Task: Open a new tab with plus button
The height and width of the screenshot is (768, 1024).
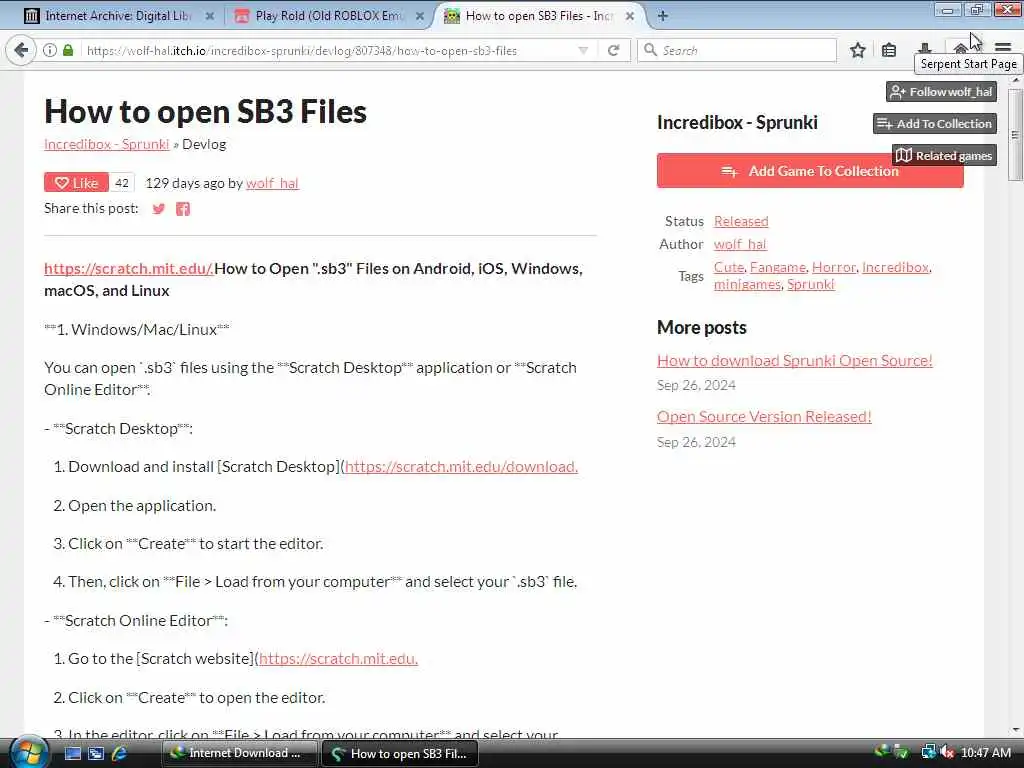Action: 663,16
